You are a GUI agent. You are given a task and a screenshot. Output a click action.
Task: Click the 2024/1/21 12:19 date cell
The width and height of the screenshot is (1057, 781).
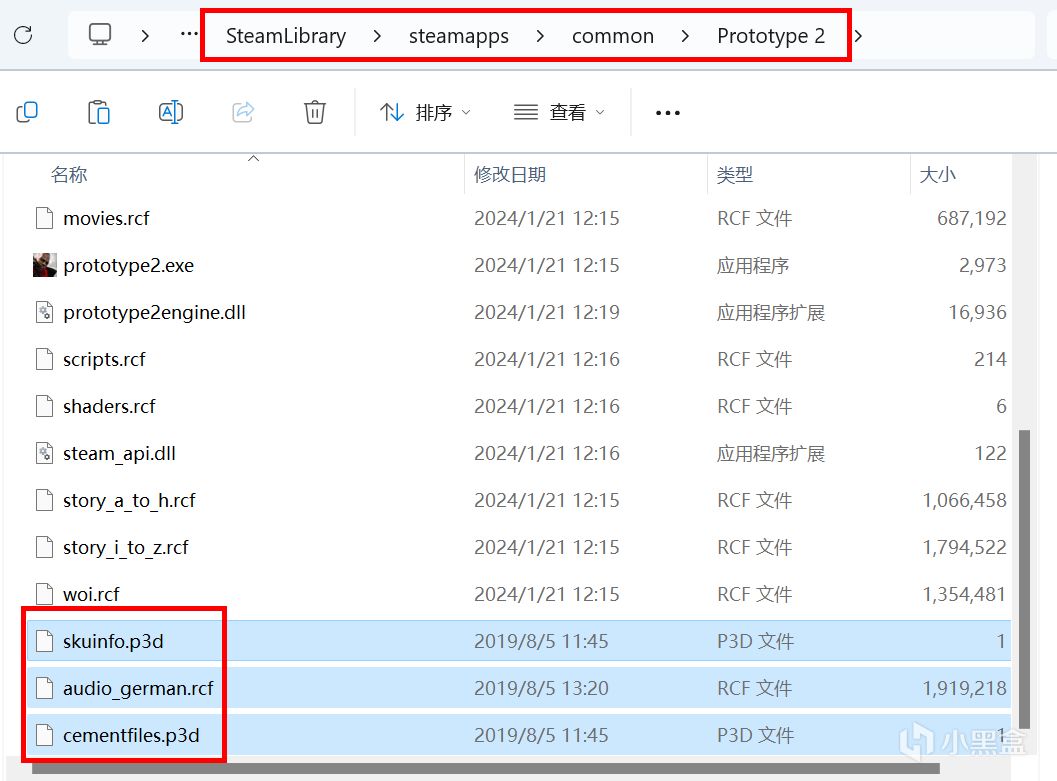click(547, 313)
